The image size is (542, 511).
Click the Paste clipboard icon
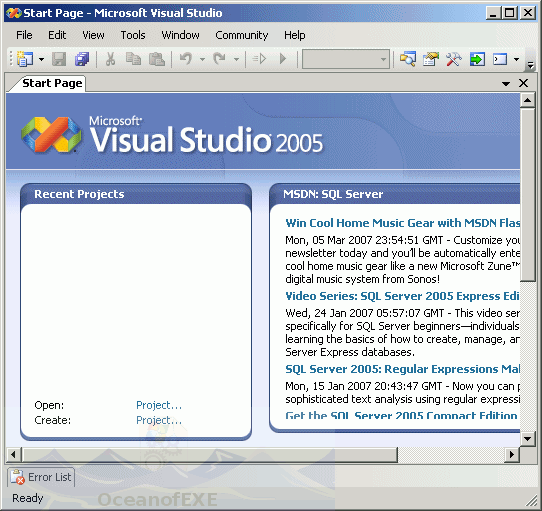coord(157,59)
